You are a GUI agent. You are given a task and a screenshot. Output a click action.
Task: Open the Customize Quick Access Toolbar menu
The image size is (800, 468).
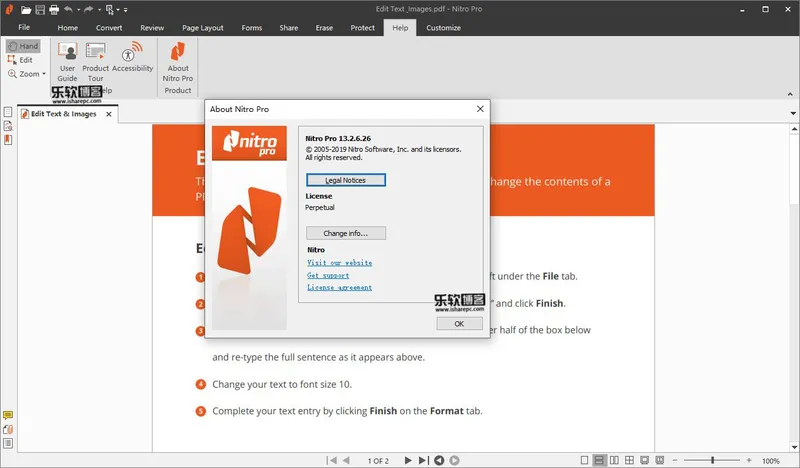point(126,10)
